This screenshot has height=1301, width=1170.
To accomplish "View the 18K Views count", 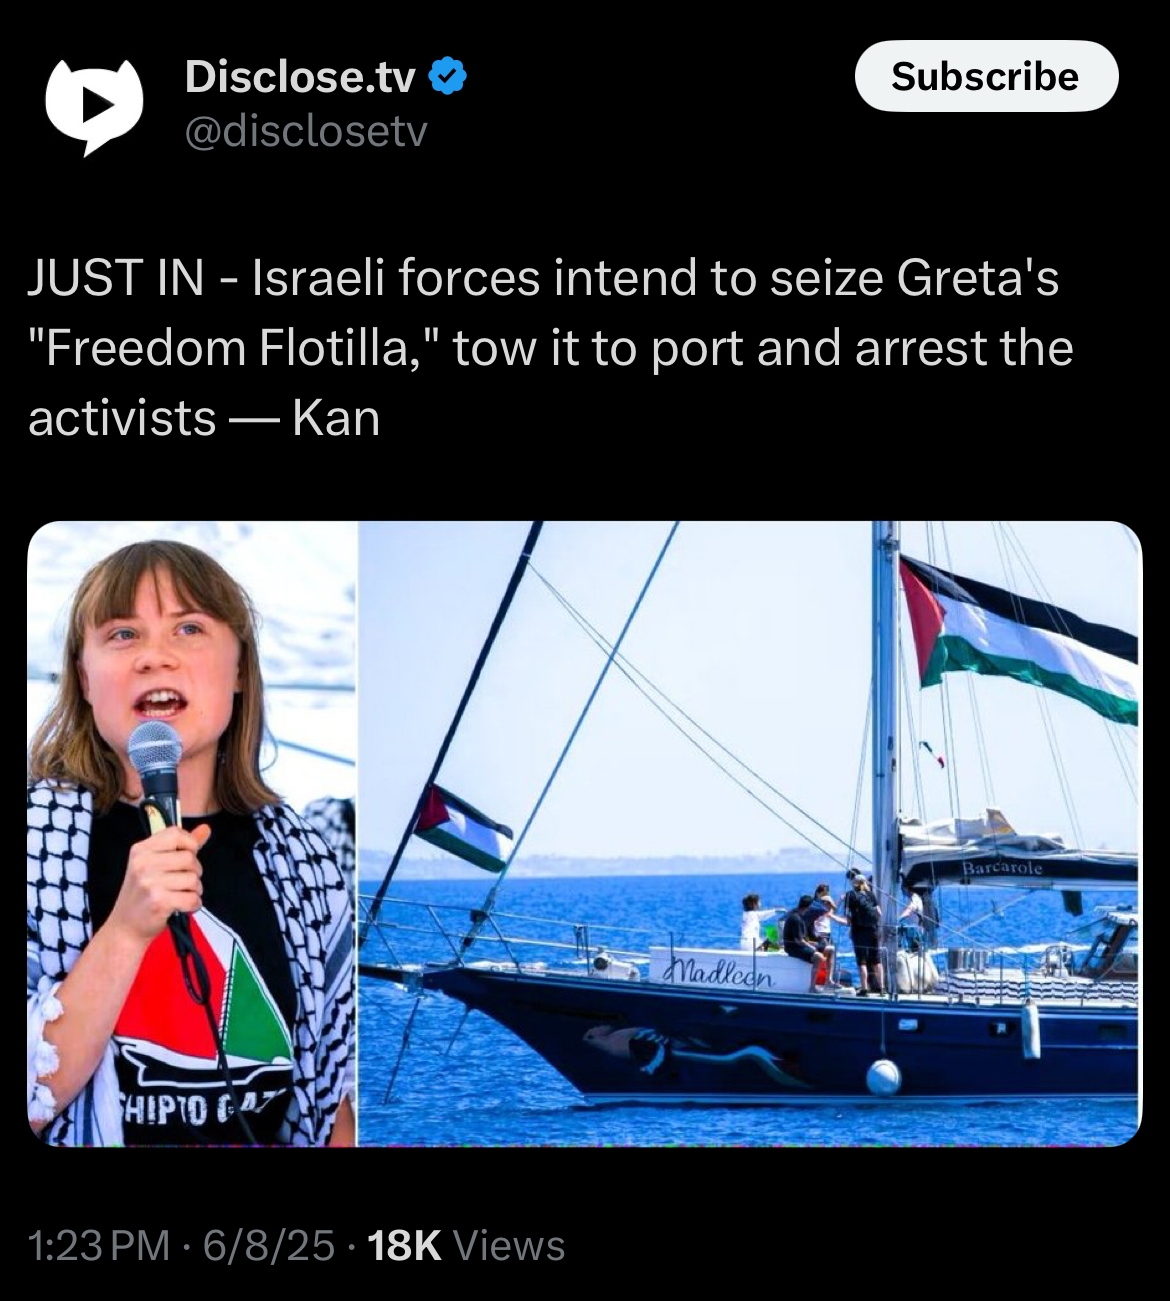I will [x=466, y=1246].
